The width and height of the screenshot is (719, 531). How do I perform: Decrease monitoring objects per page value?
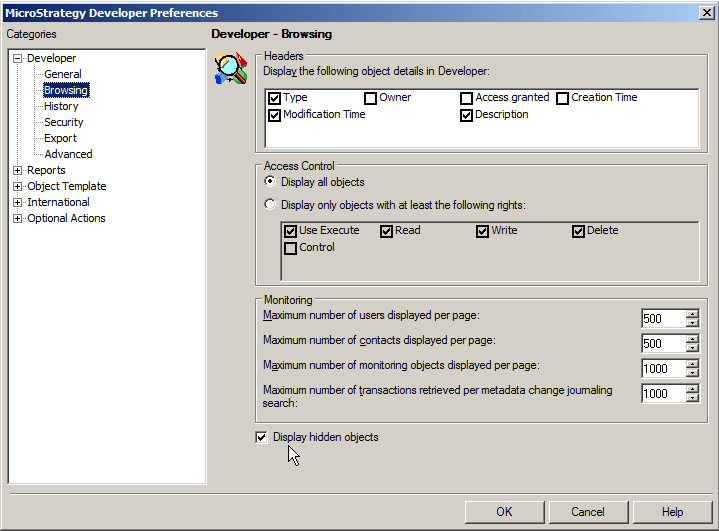(692, 372)
